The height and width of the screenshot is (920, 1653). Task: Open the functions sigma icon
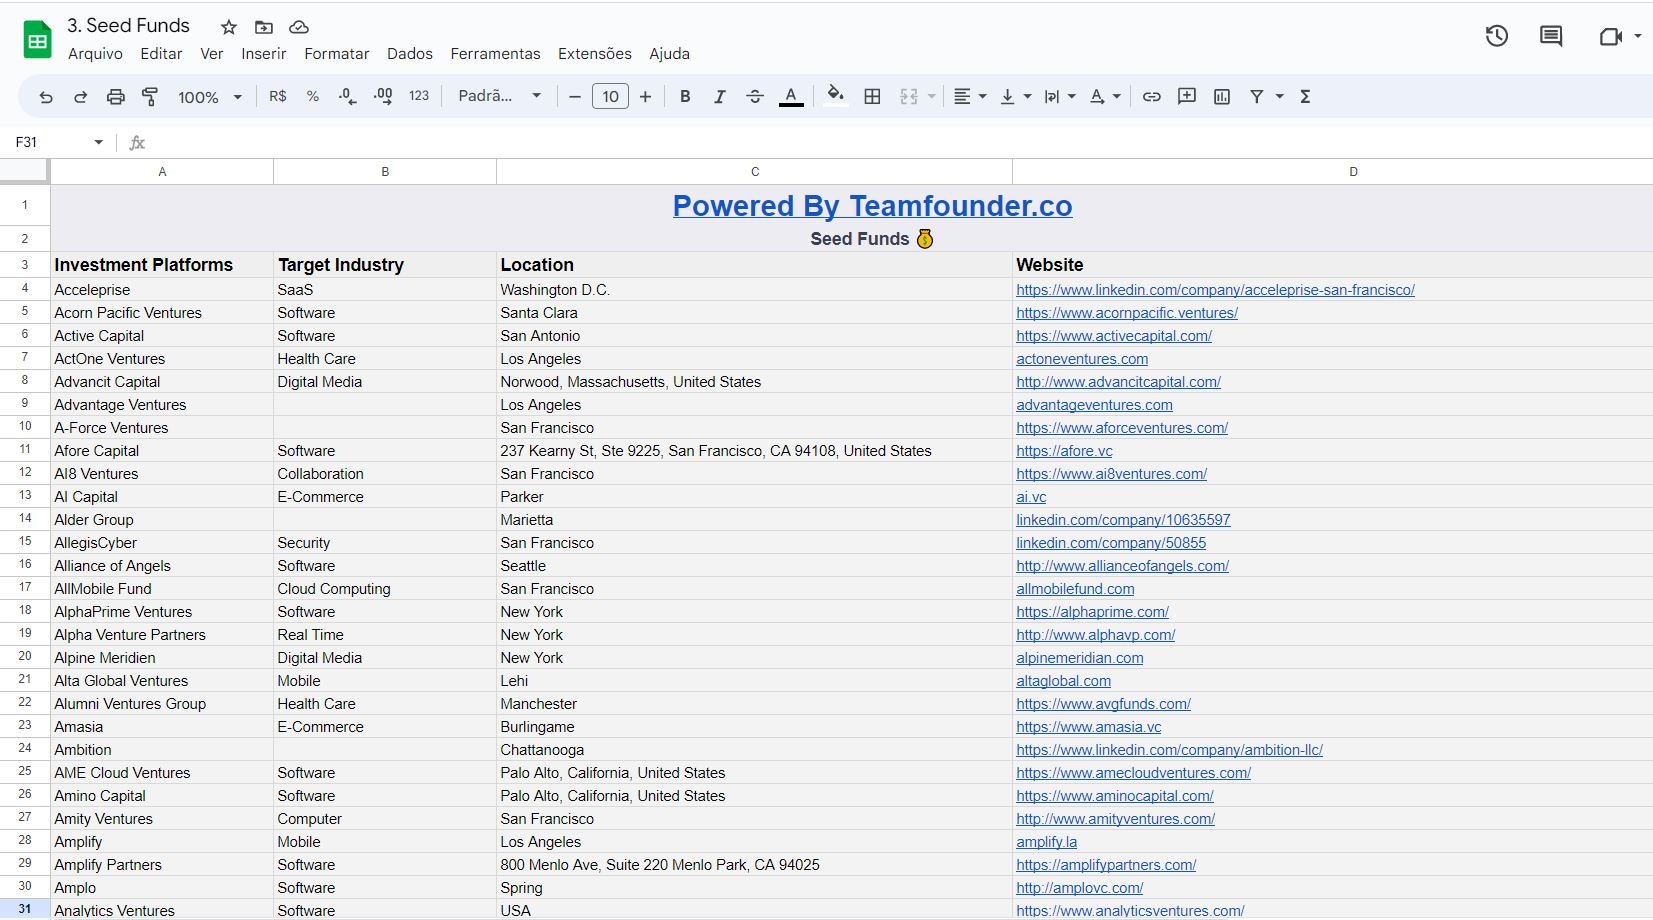[x=1305, y=97]
